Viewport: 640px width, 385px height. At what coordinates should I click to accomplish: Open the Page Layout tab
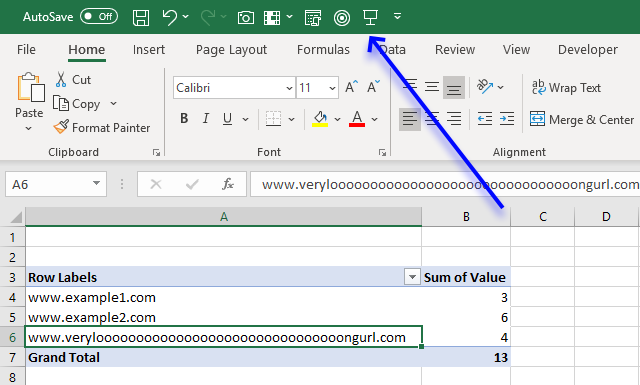point(231,50)
